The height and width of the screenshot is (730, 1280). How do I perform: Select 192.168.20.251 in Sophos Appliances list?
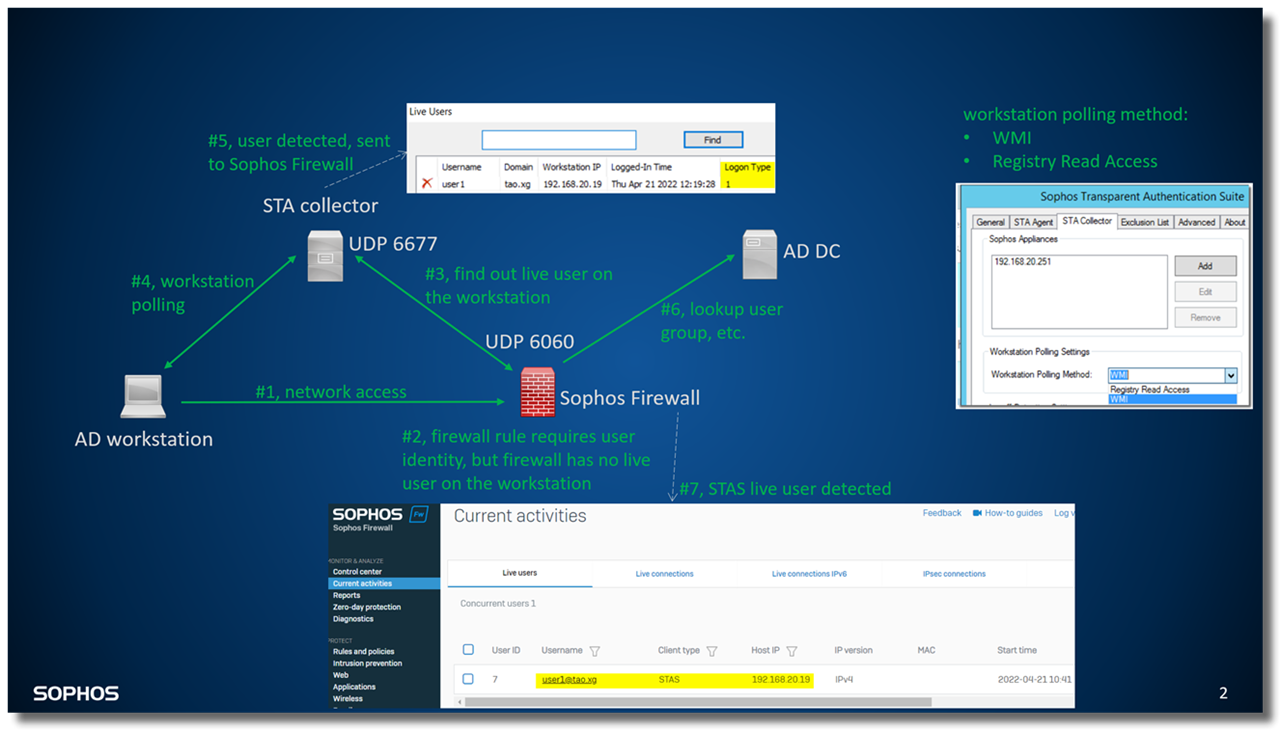click(1022, 262)
